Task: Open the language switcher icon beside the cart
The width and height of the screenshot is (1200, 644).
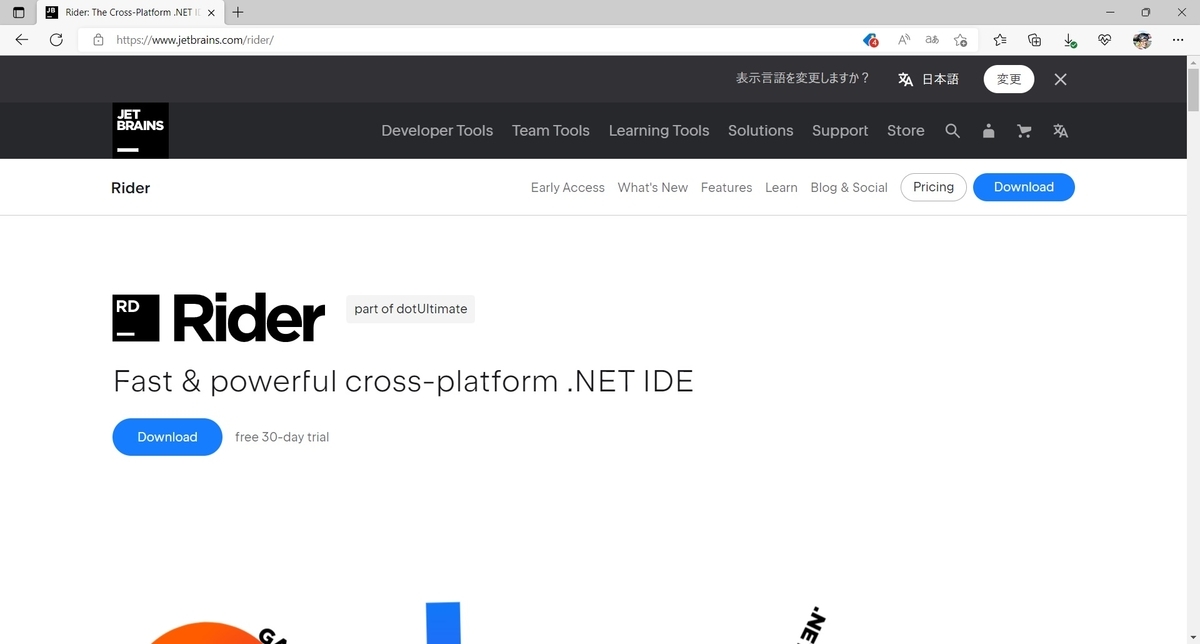Action: coord(1060,130)
